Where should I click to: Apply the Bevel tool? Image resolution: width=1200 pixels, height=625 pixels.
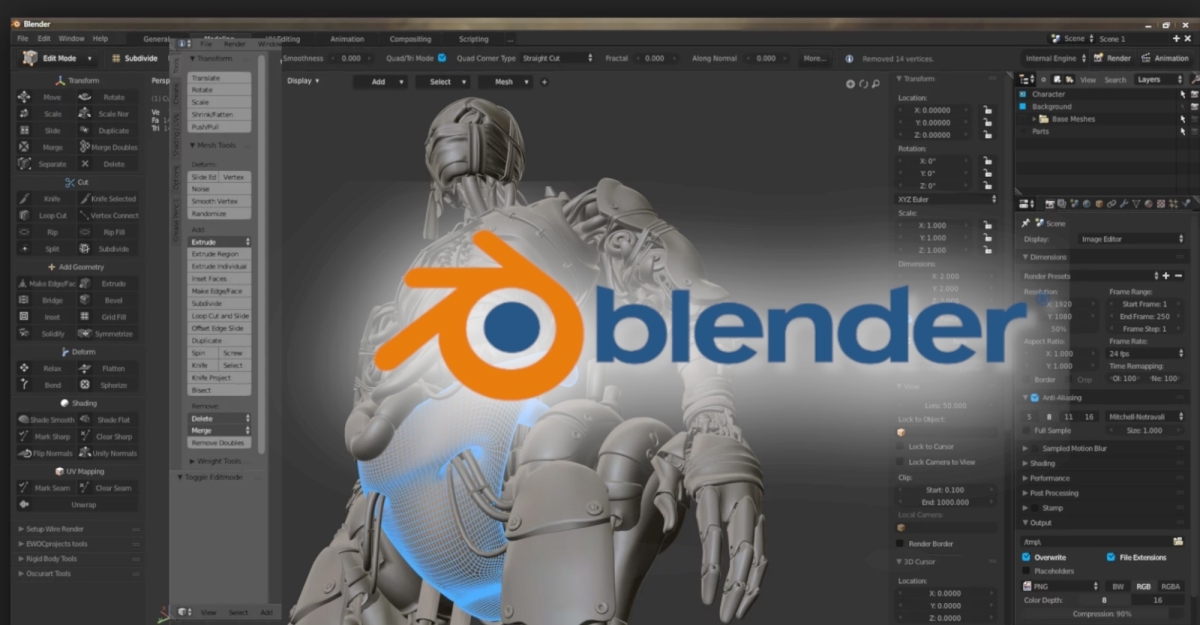[108, 300]
